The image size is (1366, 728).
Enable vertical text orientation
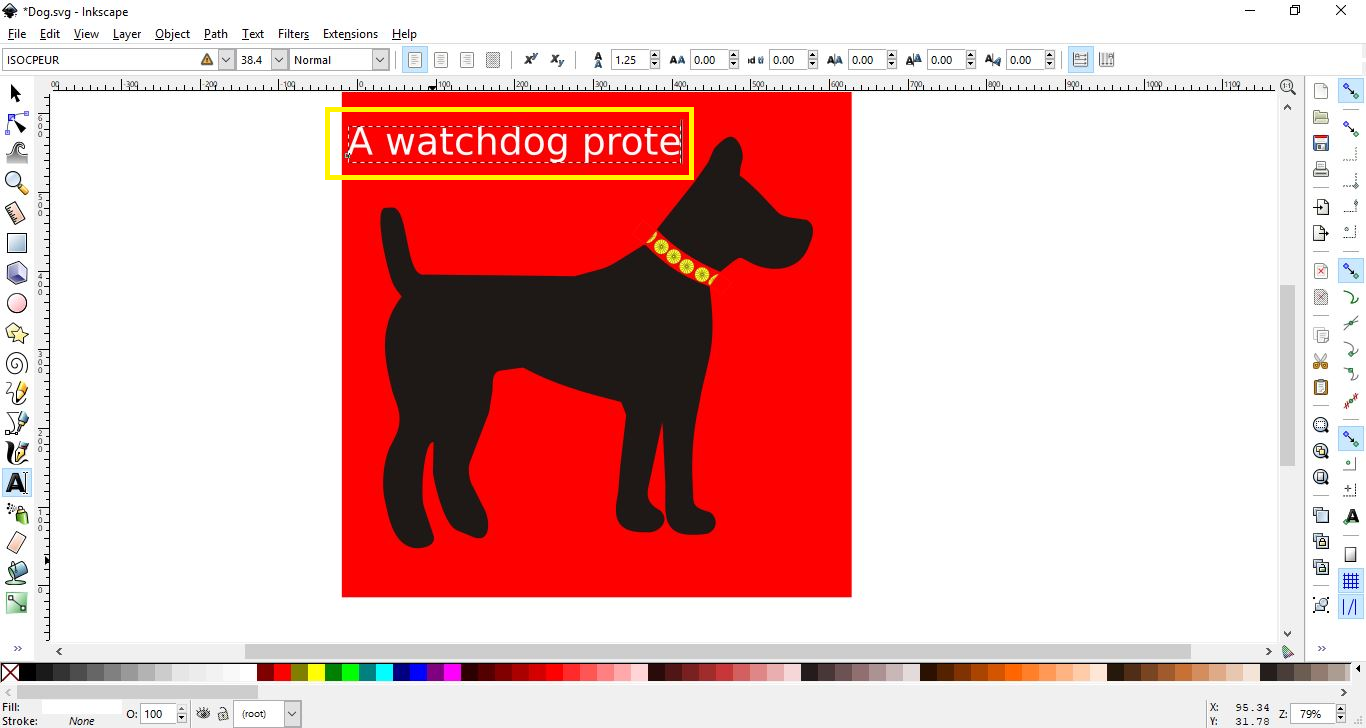click(x=1106, y=59)
